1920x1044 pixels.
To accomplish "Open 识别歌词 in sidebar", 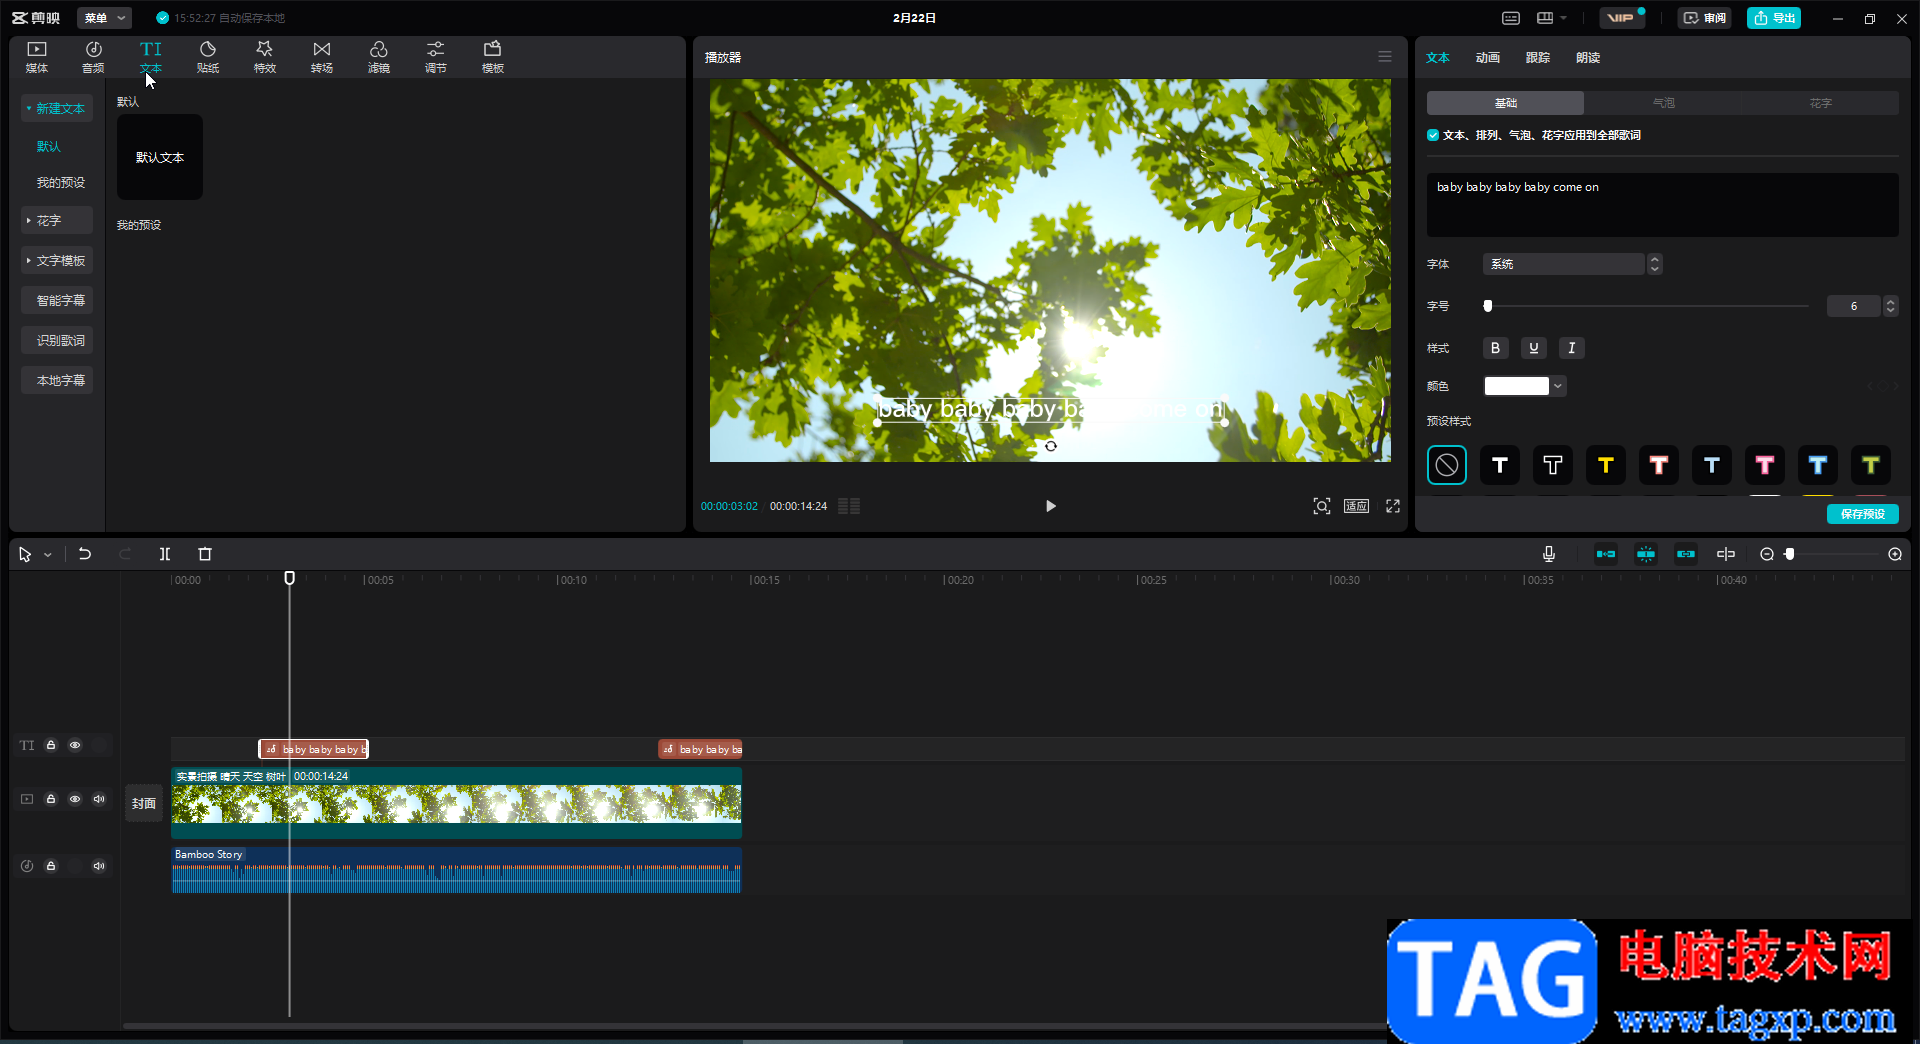I will [x=57, y=340].
